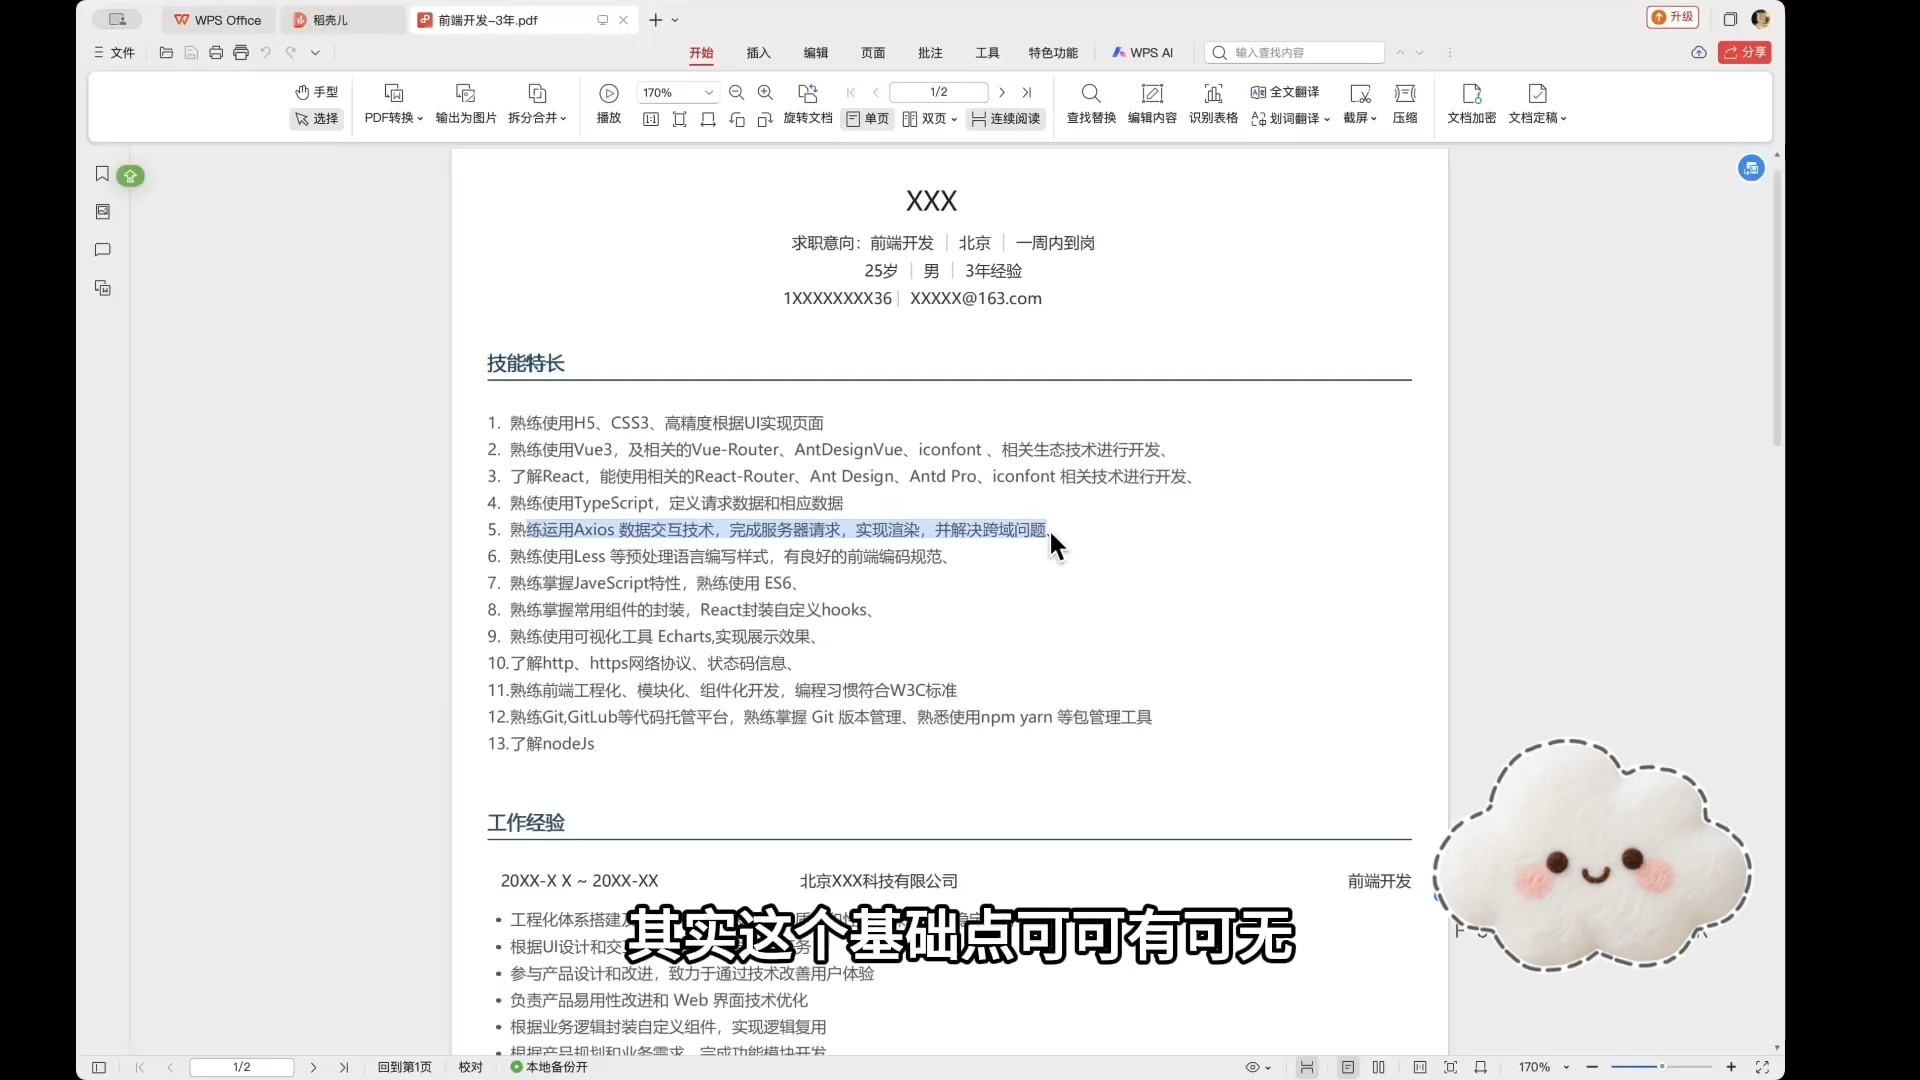The image size is (1920, 1080).
Task: Click the status bar zoom slider
Action: tap(1661, 1067)
